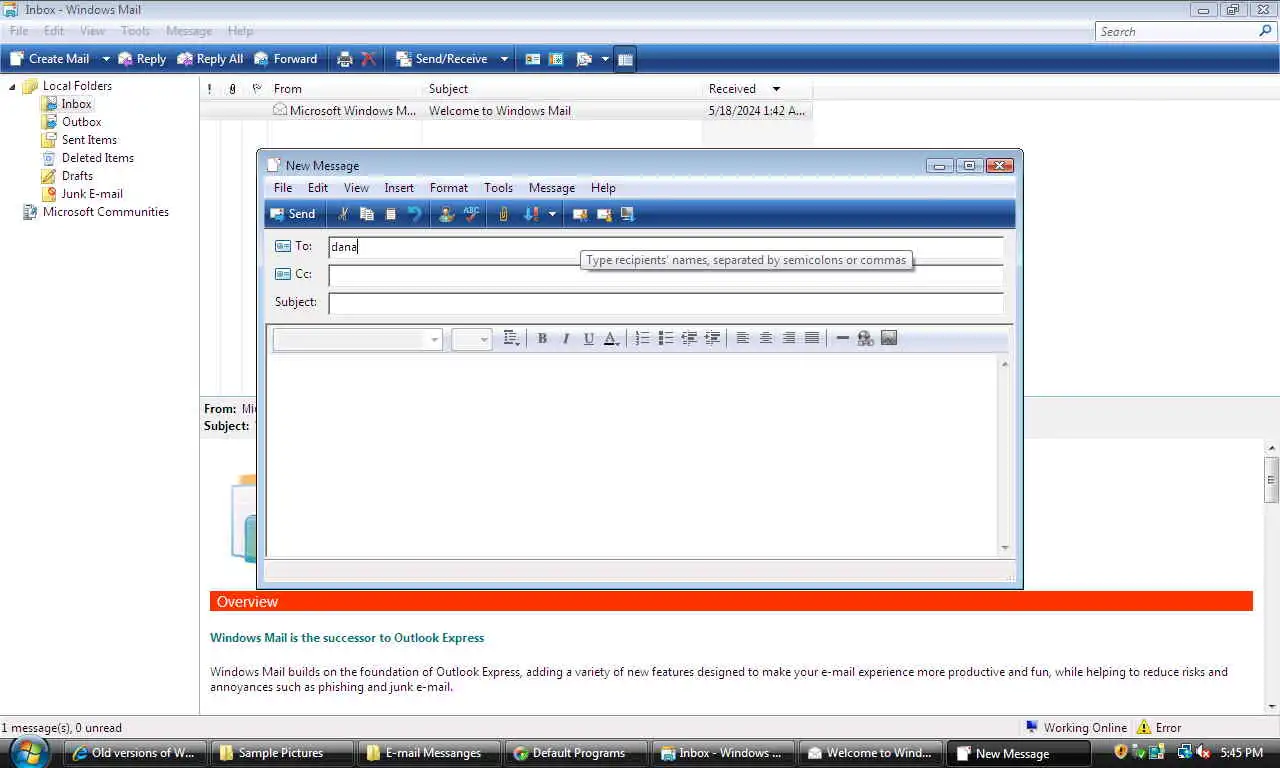Open the font name dropdown in New Message
This screenshot has height=768, width=1280.
434,340
